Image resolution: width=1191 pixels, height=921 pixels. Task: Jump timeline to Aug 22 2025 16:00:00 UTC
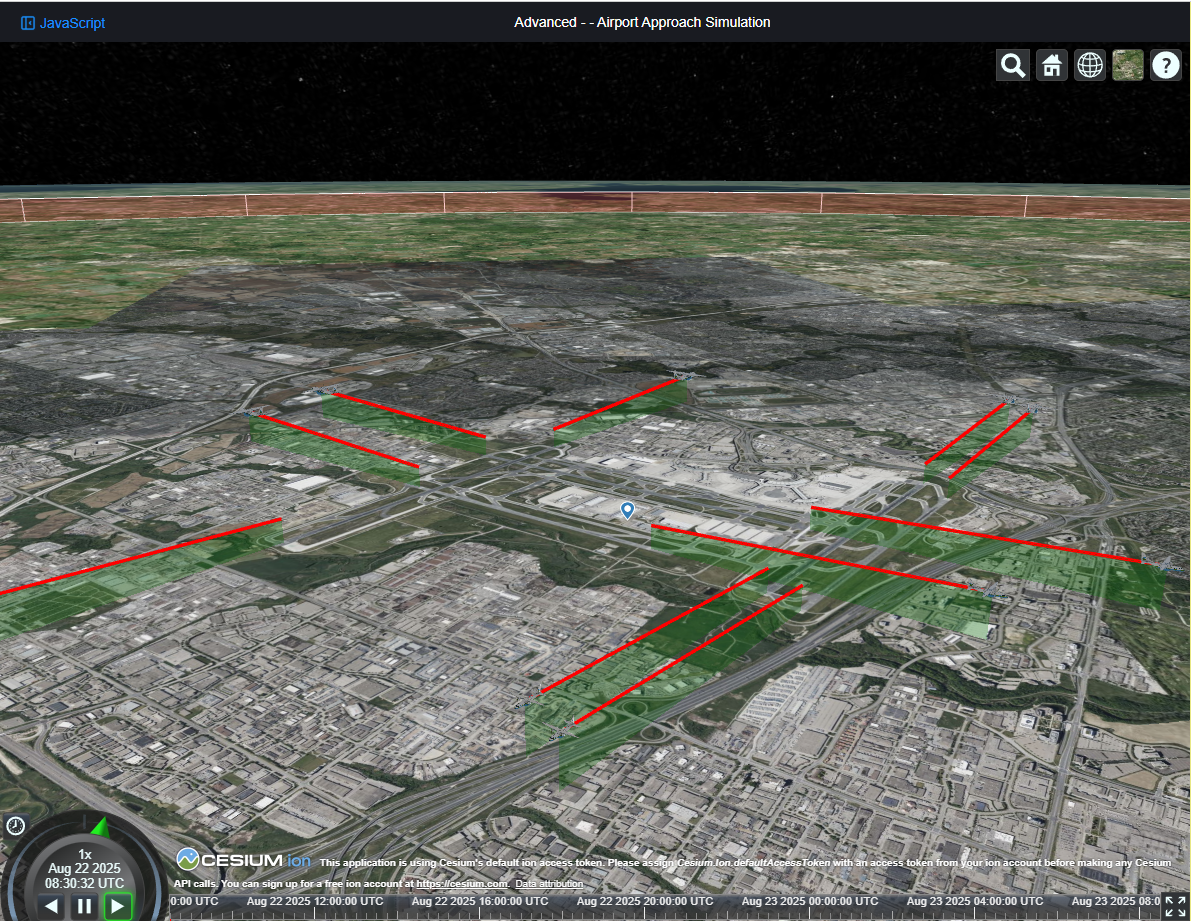pos(479,901)
